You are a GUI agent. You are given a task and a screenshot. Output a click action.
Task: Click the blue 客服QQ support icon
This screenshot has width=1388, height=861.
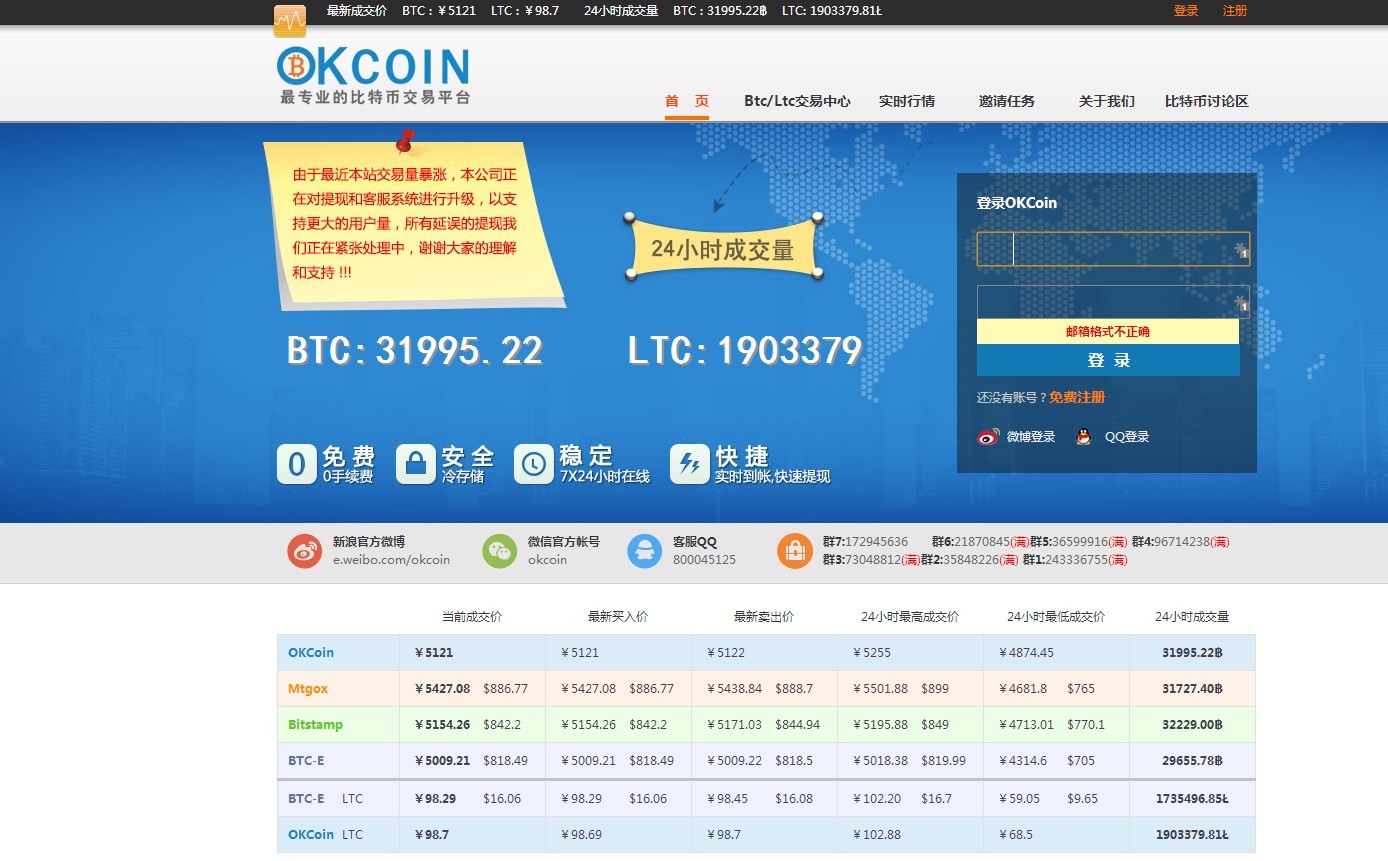(645, 551)
